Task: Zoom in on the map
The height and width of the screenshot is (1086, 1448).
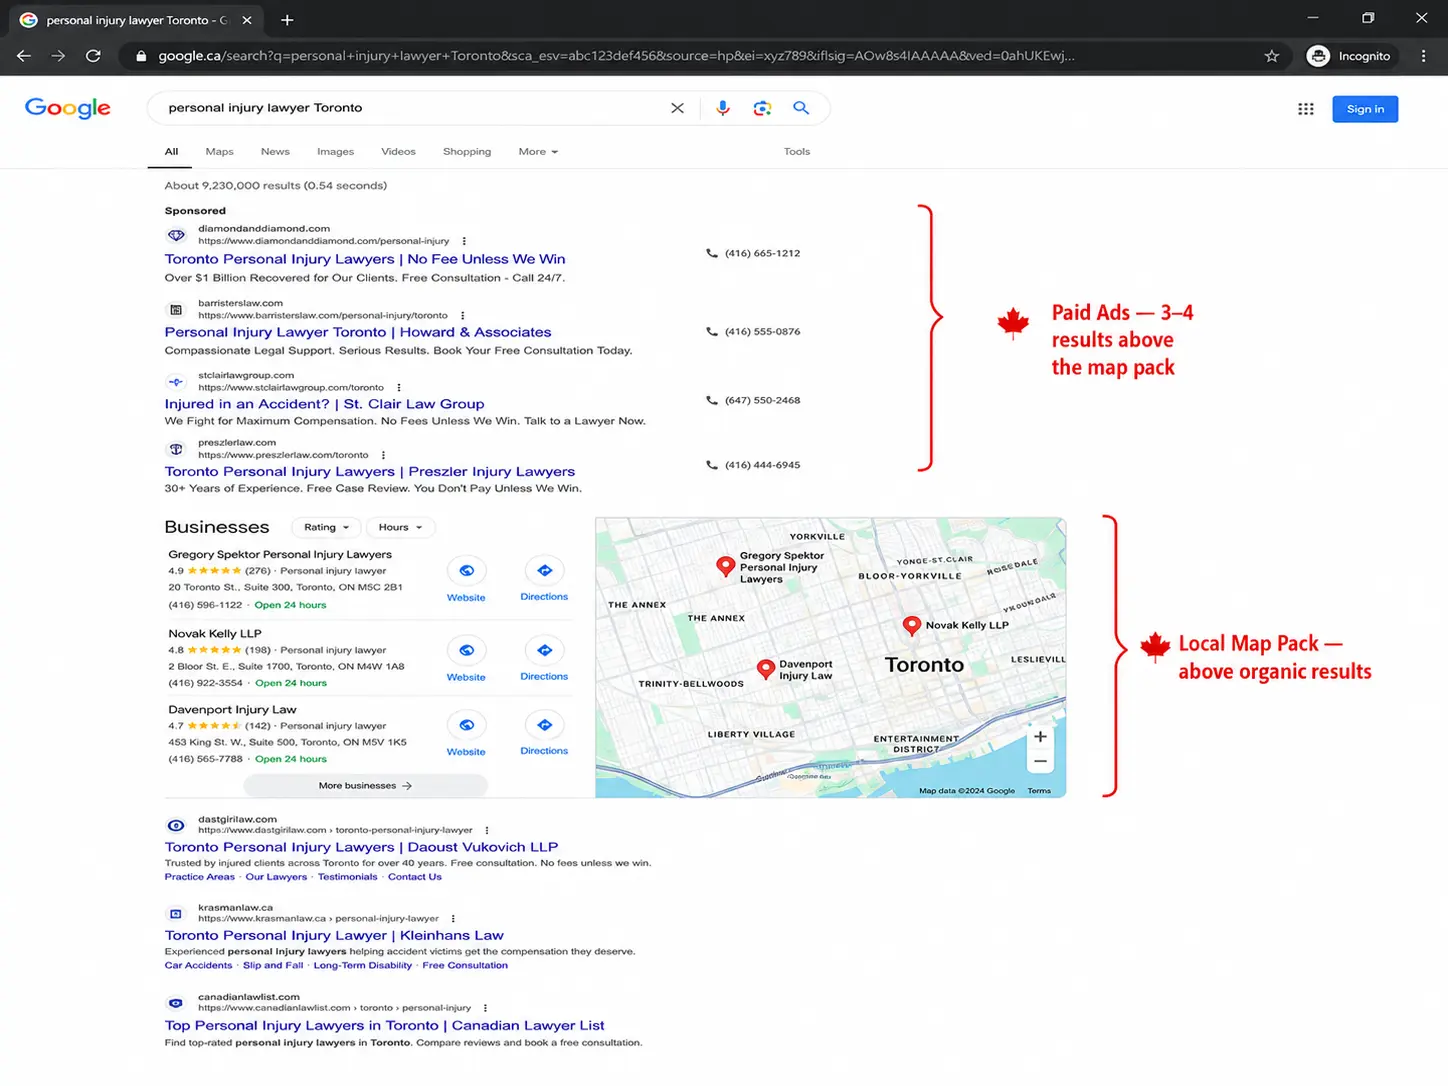Action: 1040,737
